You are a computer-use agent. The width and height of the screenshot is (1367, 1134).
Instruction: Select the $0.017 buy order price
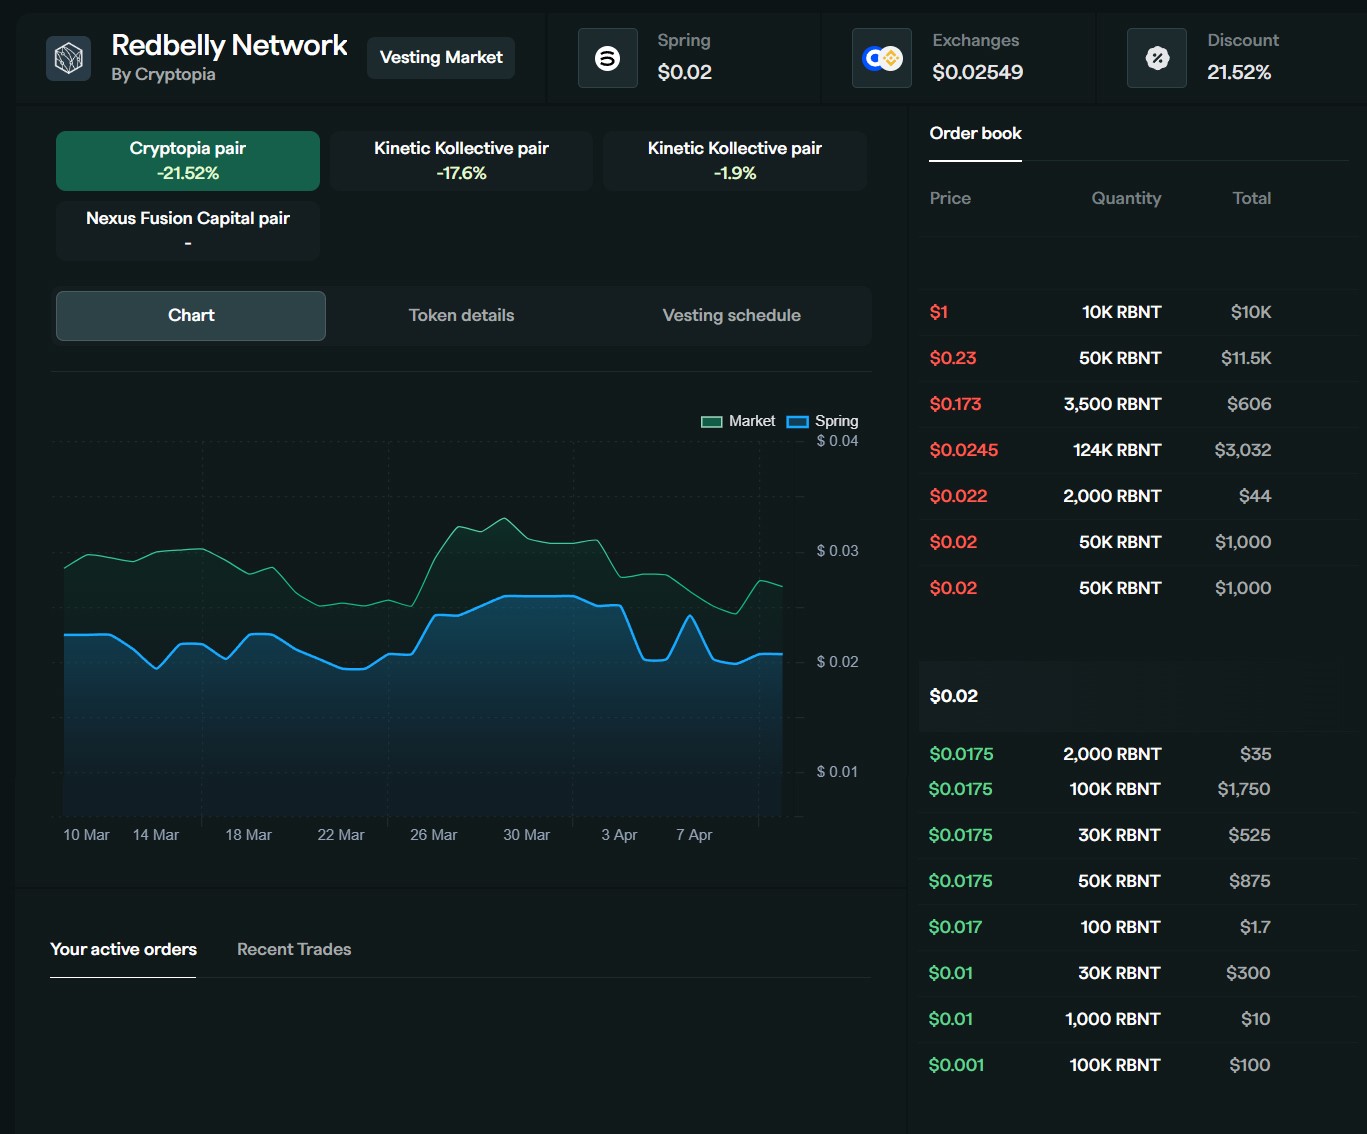click(955, 927)
